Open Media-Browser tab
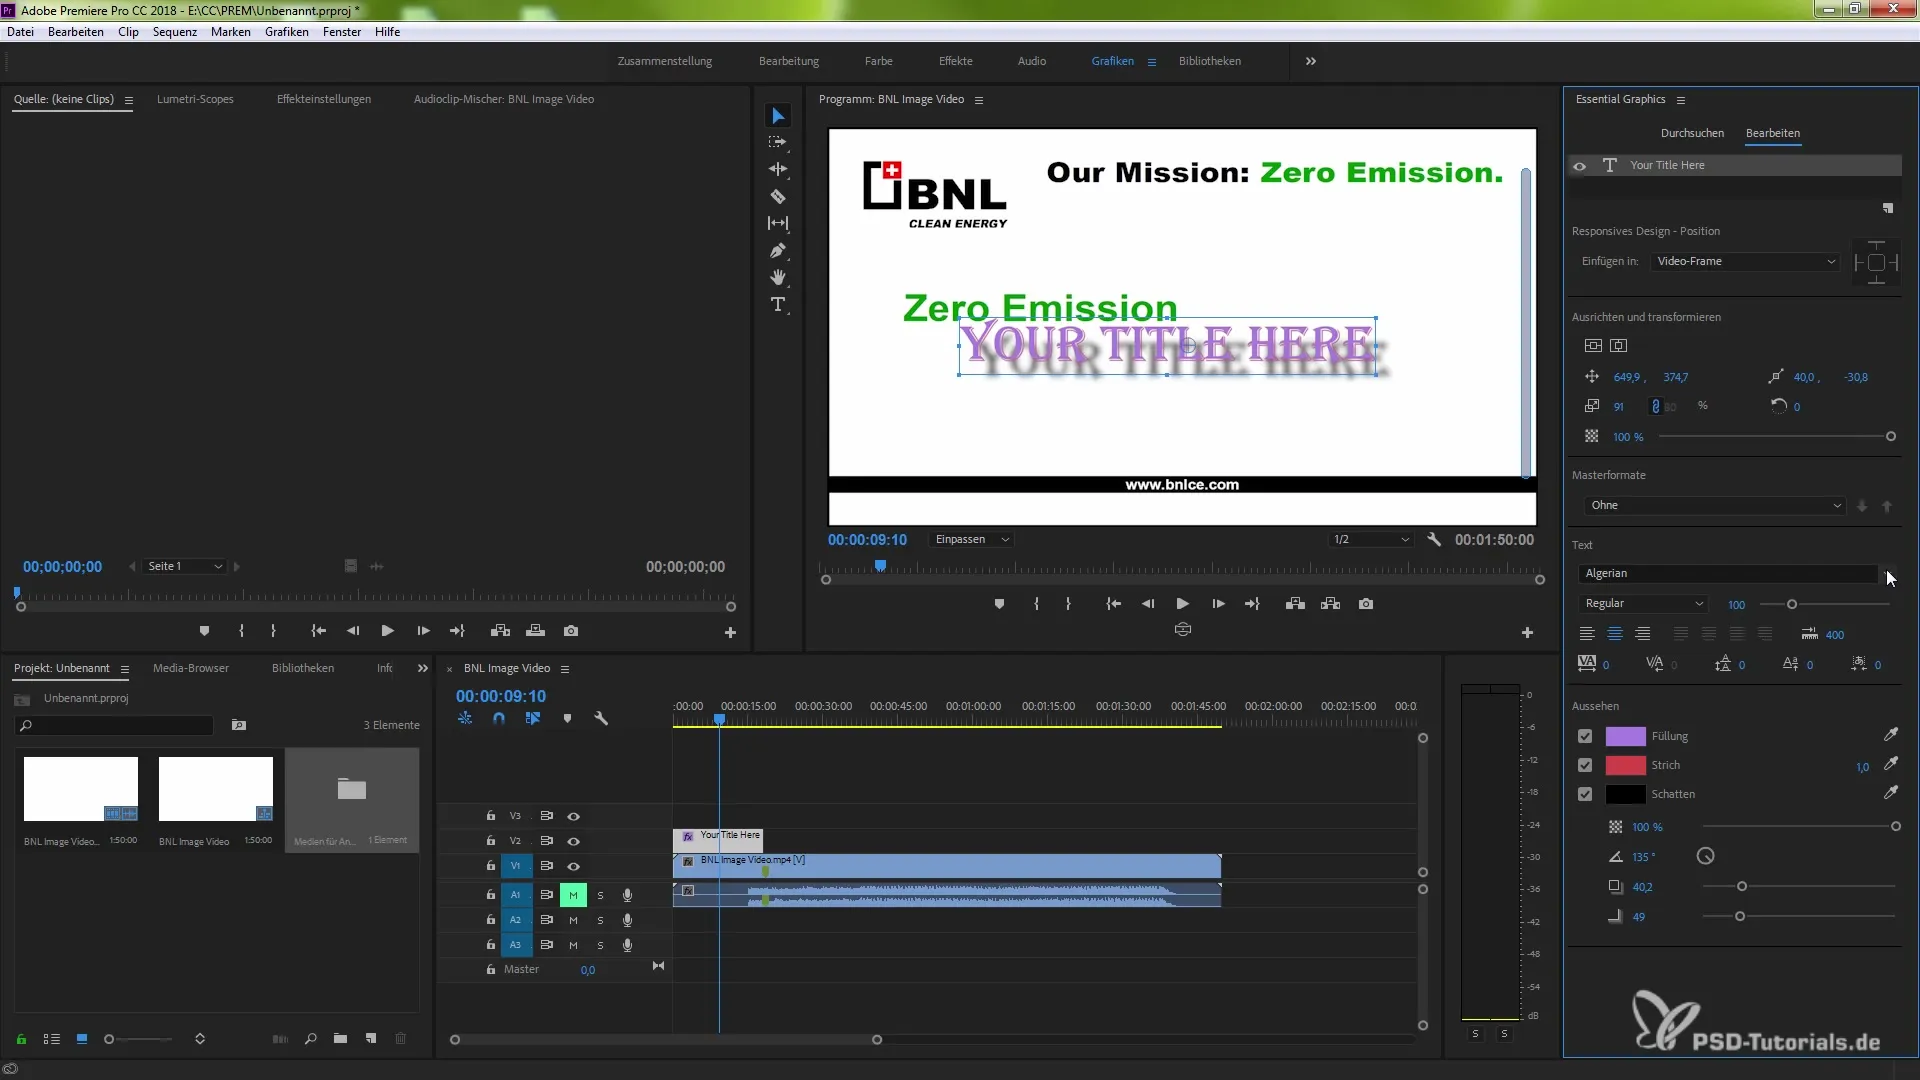The height and width of the screenshot is (1080, 1920). (x=191, y=668)
